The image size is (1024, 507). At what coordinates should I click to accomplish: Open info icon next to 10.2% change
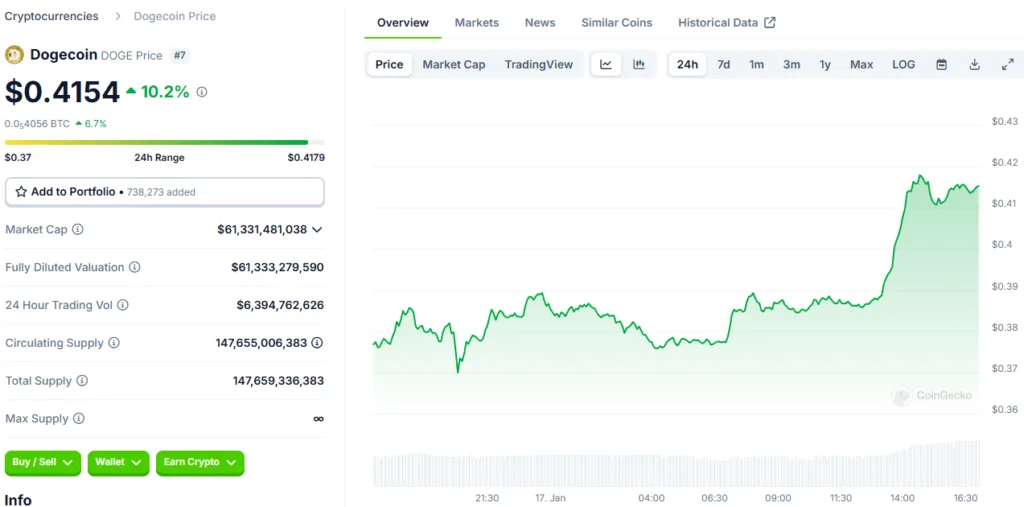coord(202,92)
